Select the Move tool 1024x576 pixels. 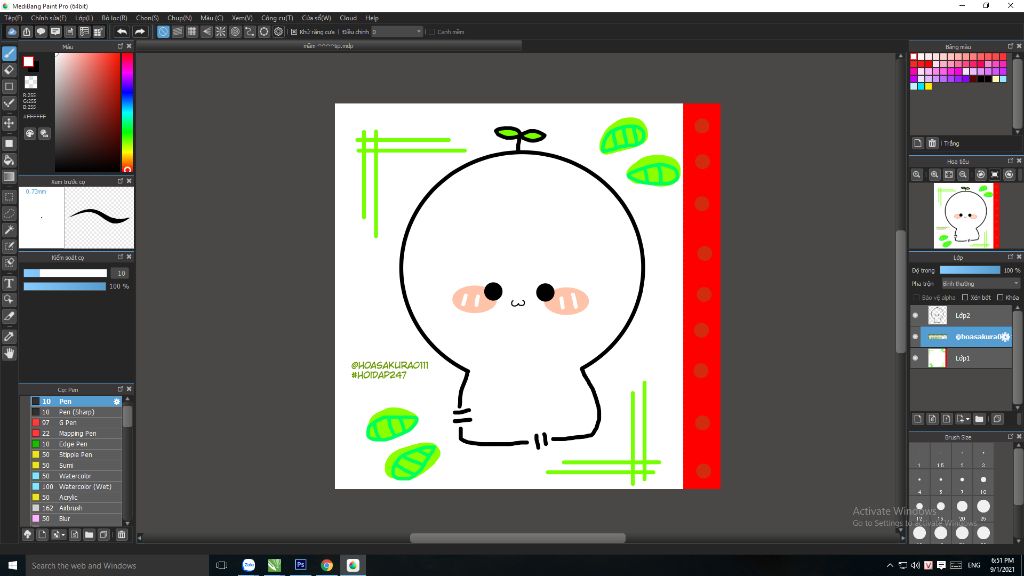[x=9, y=123]
